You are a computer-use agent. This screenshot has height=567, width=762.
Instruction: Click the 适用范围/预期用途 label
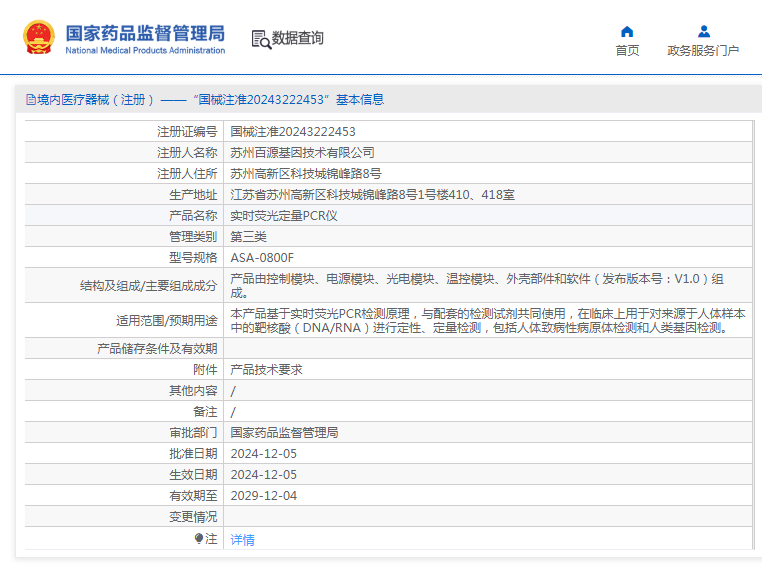166,321
